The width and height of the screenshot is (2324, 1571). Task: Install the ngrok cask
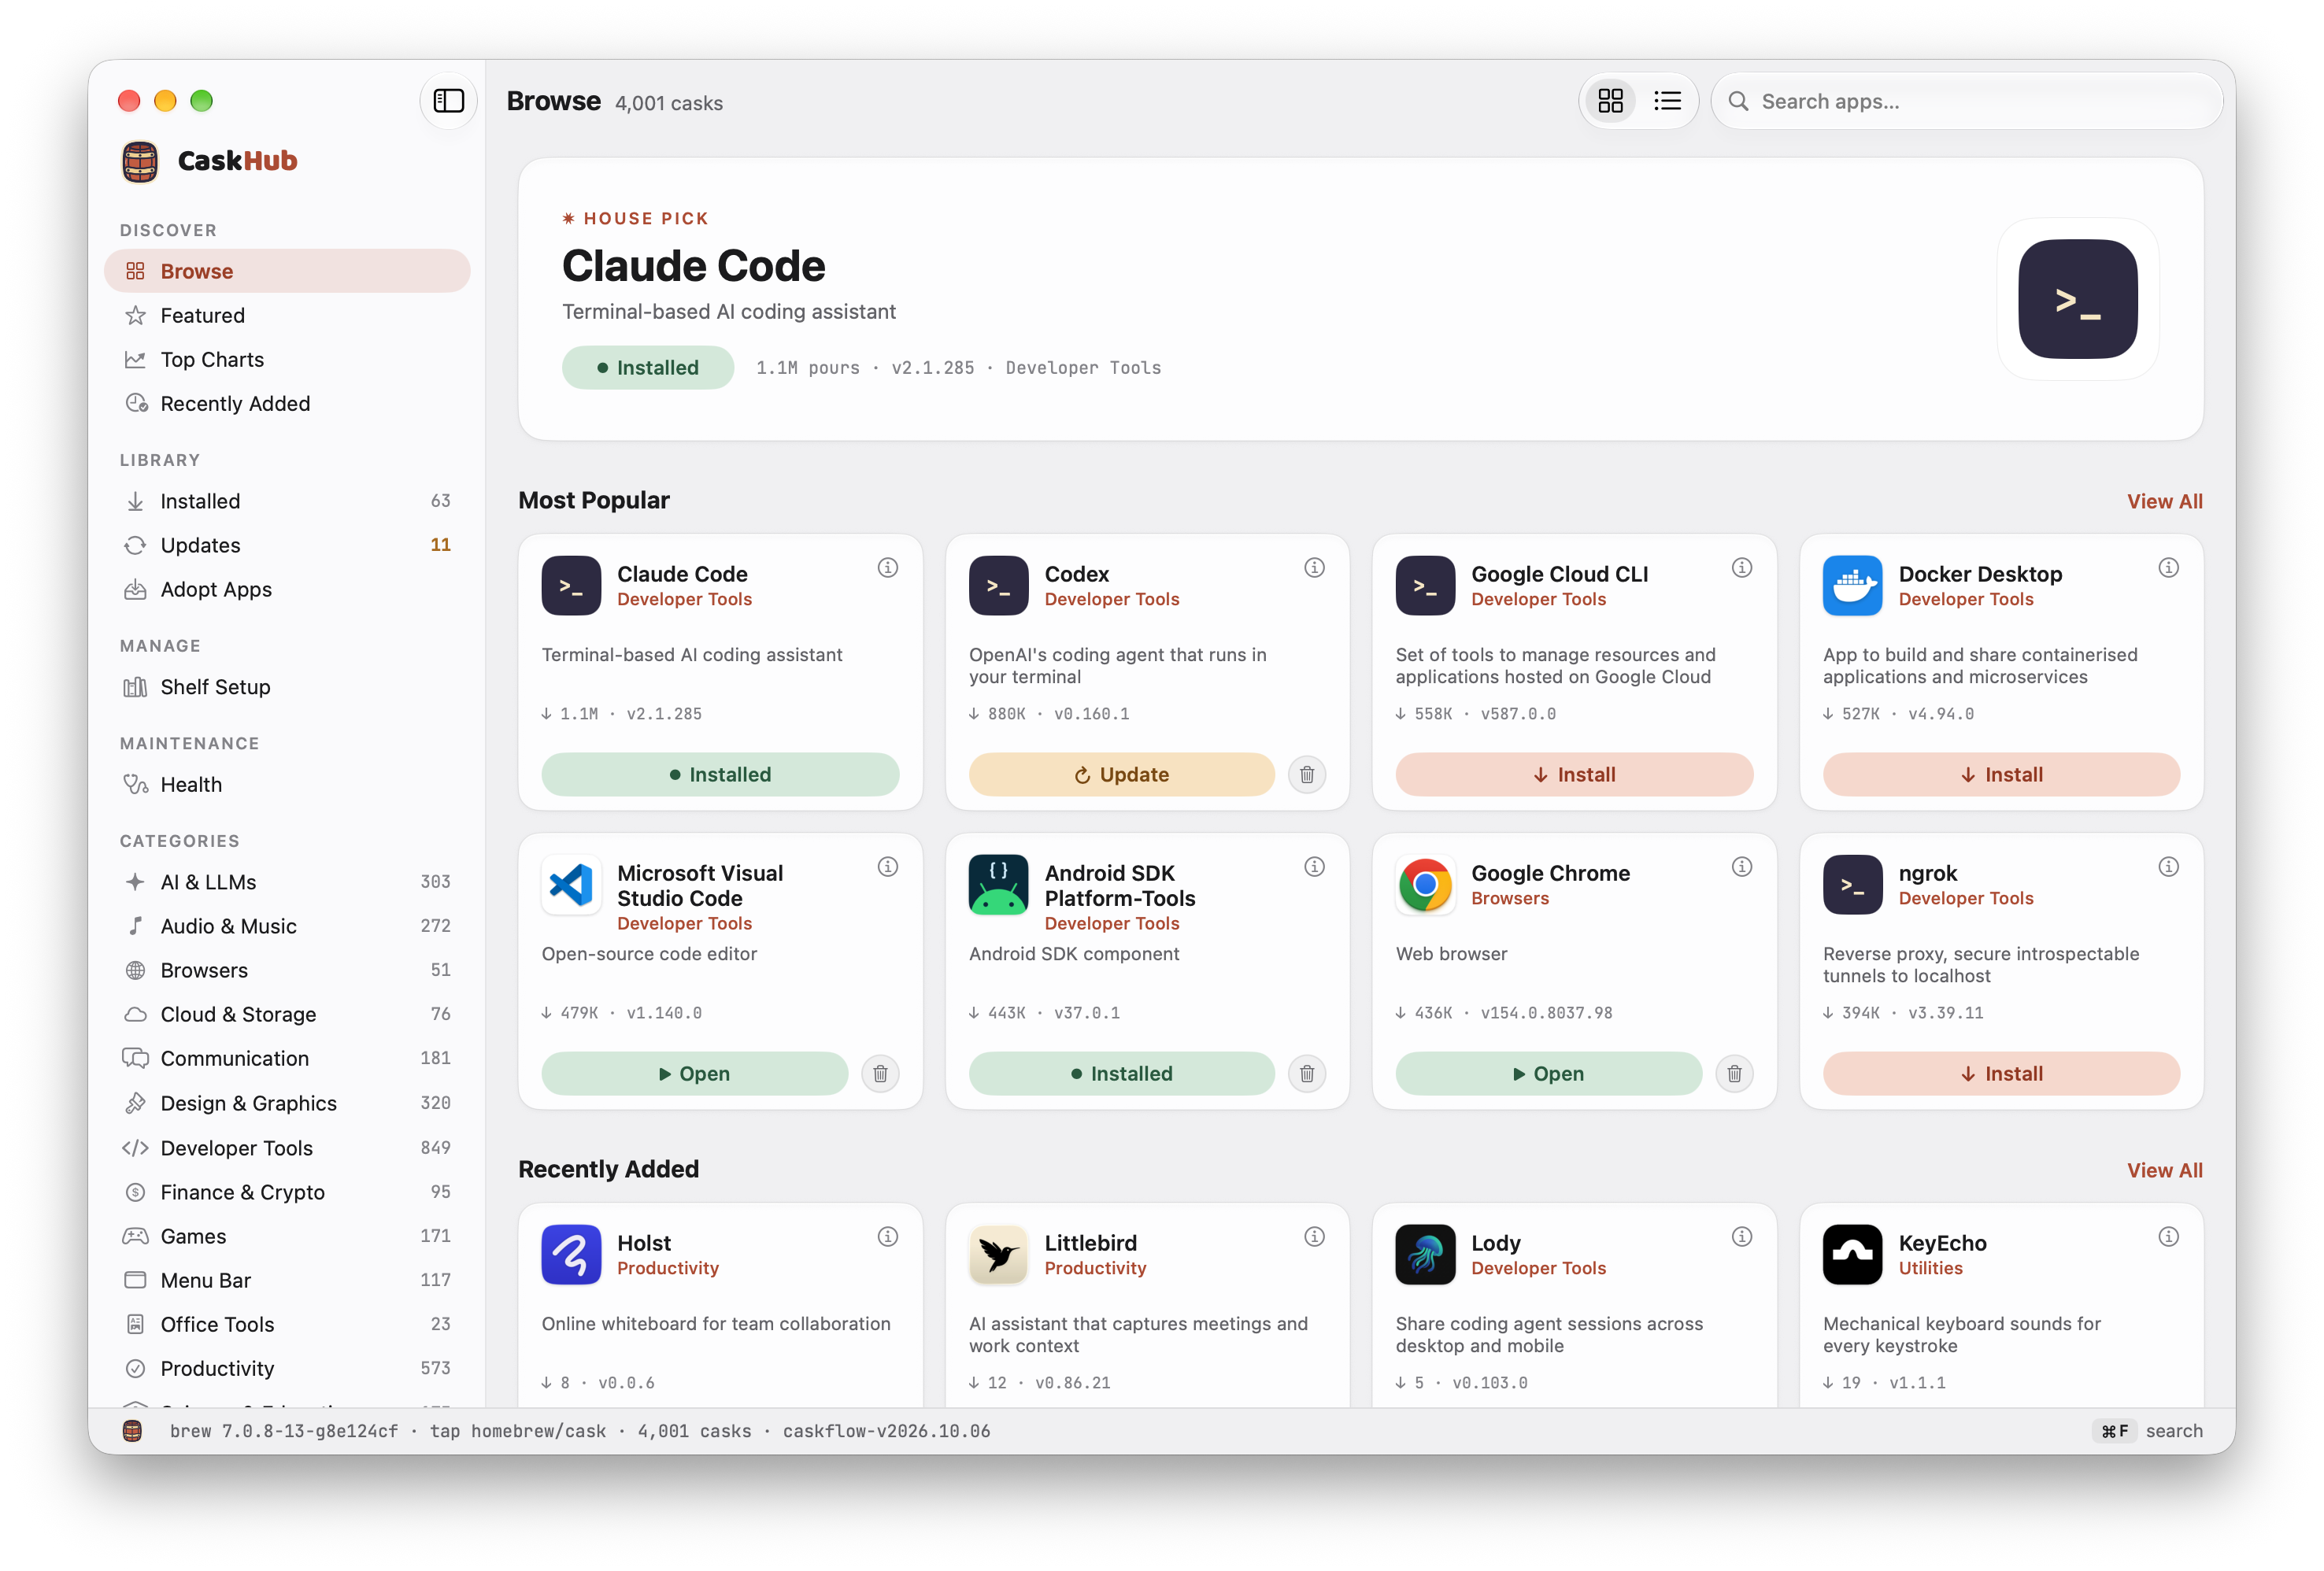click(x=2001, y=1074)
